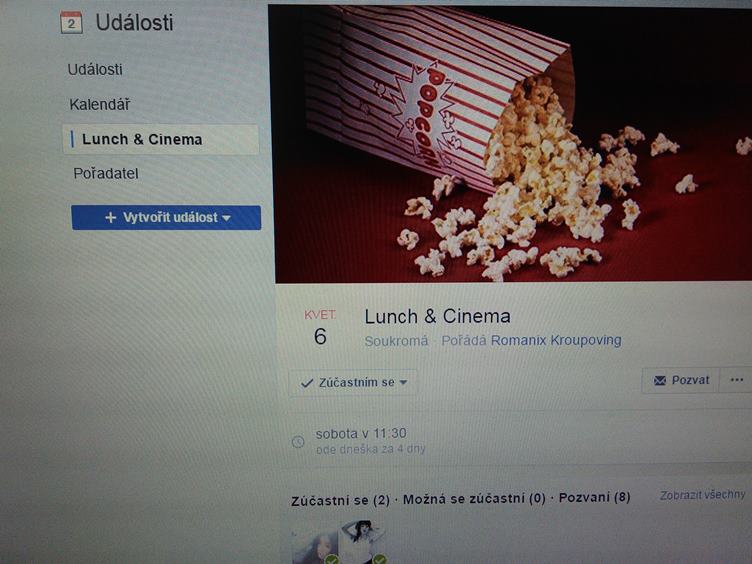Open the Události sidebar item
The height and width of the screenshot is (564, 752).
coord(95,70)
